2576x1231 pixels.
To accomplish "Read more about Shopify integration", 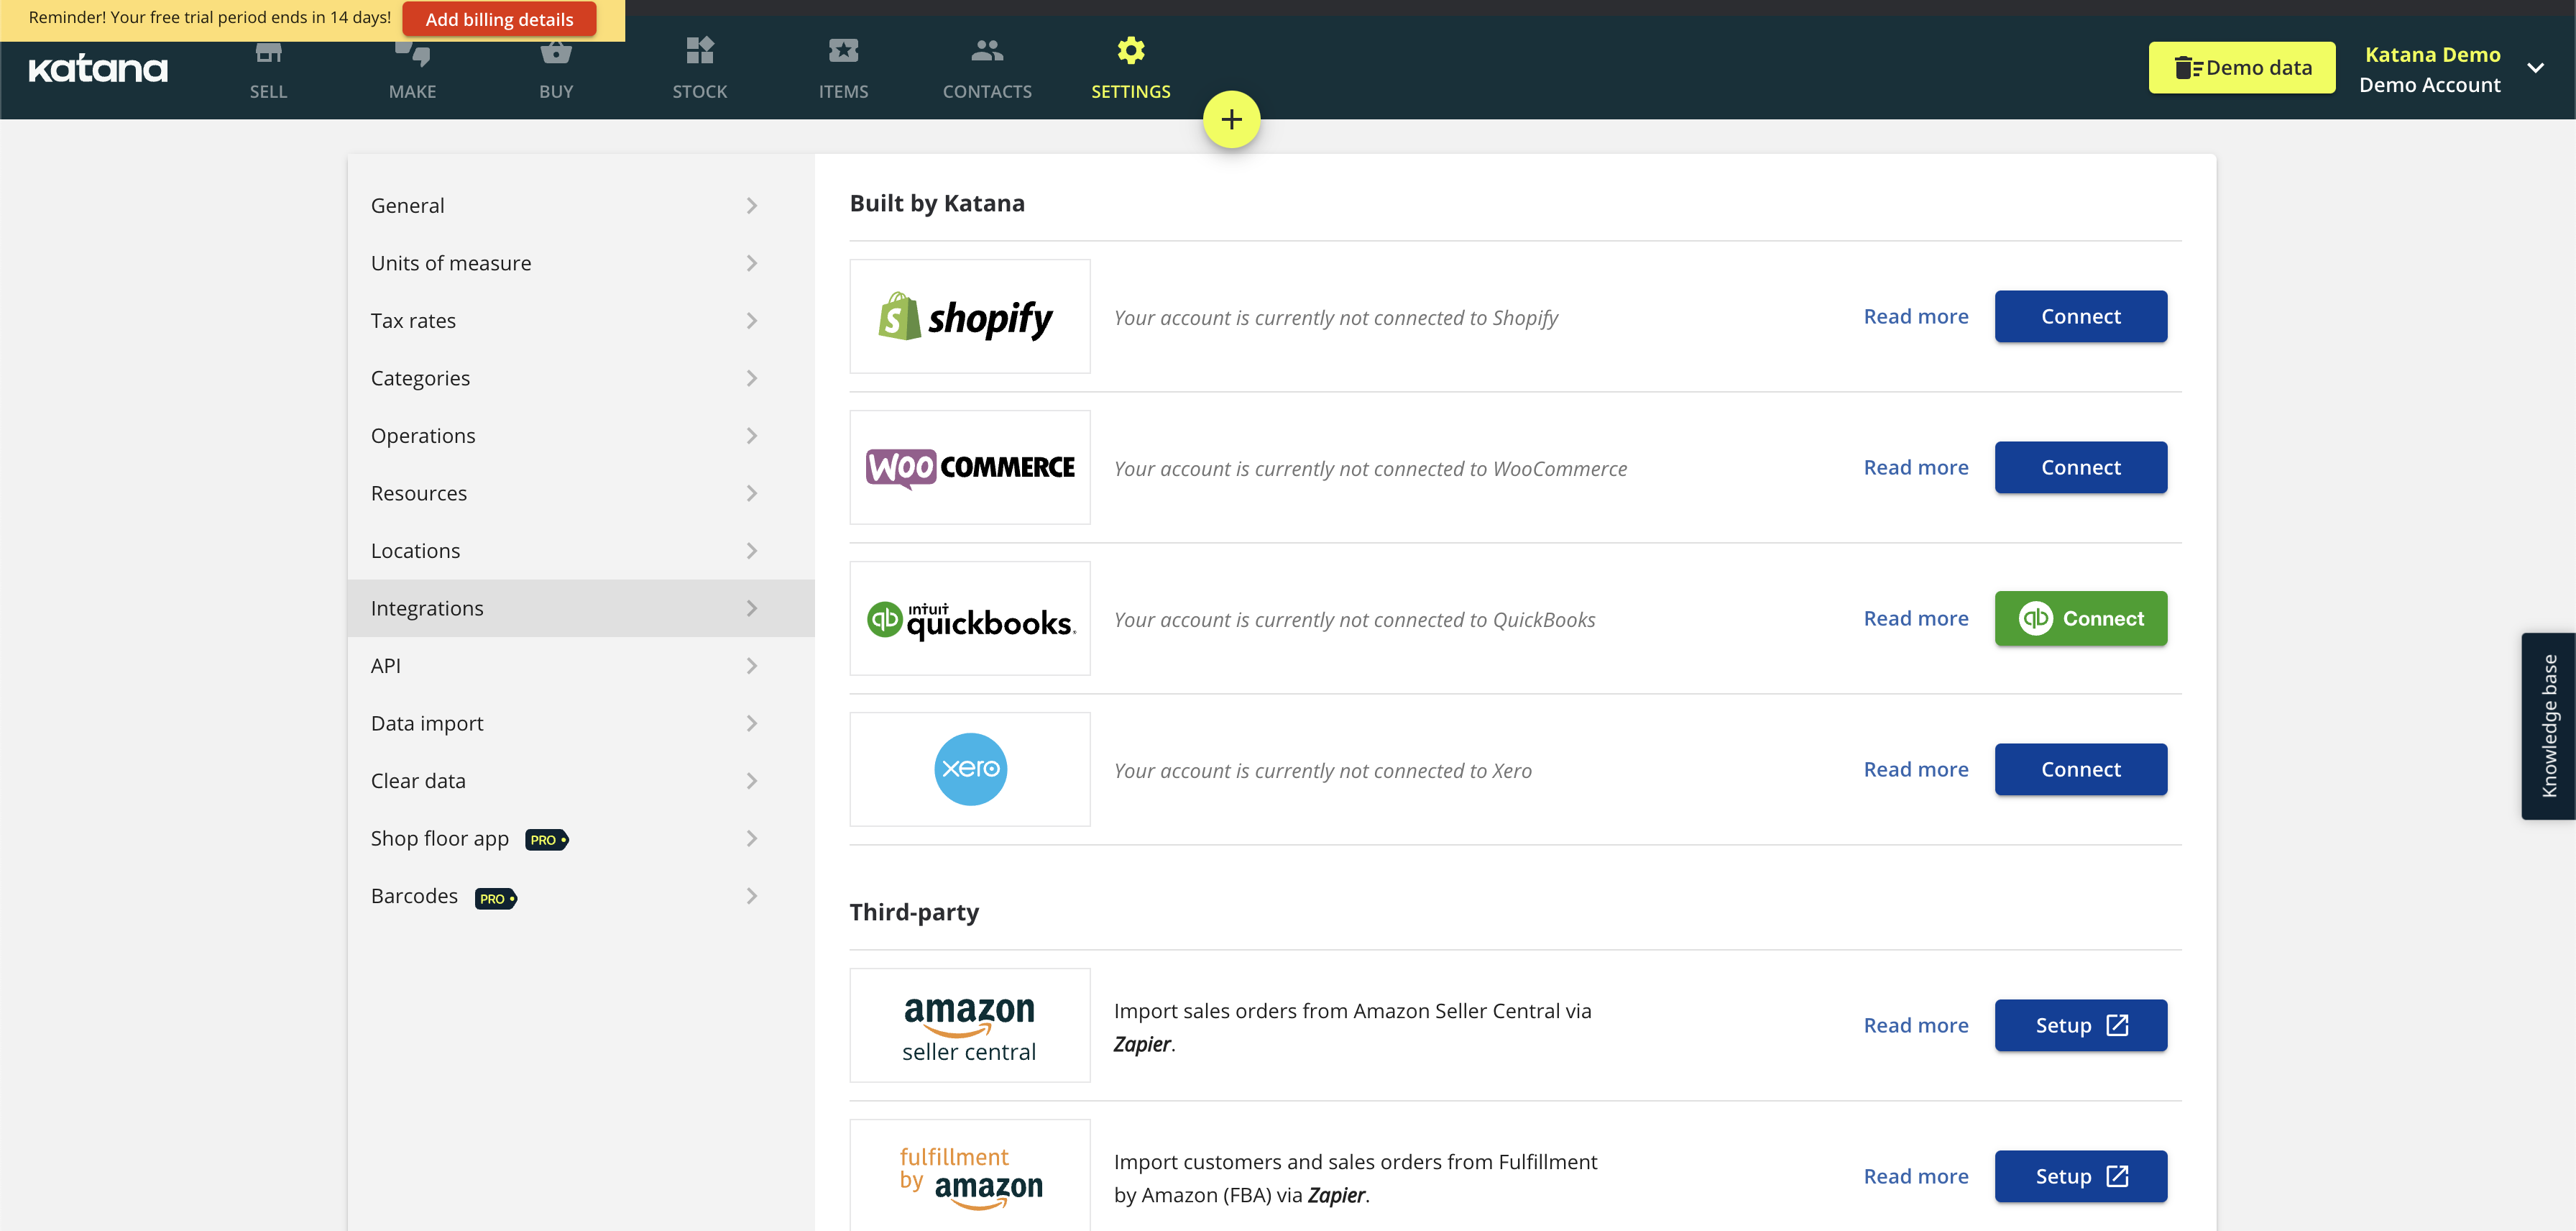I will tap(1916, 316).
